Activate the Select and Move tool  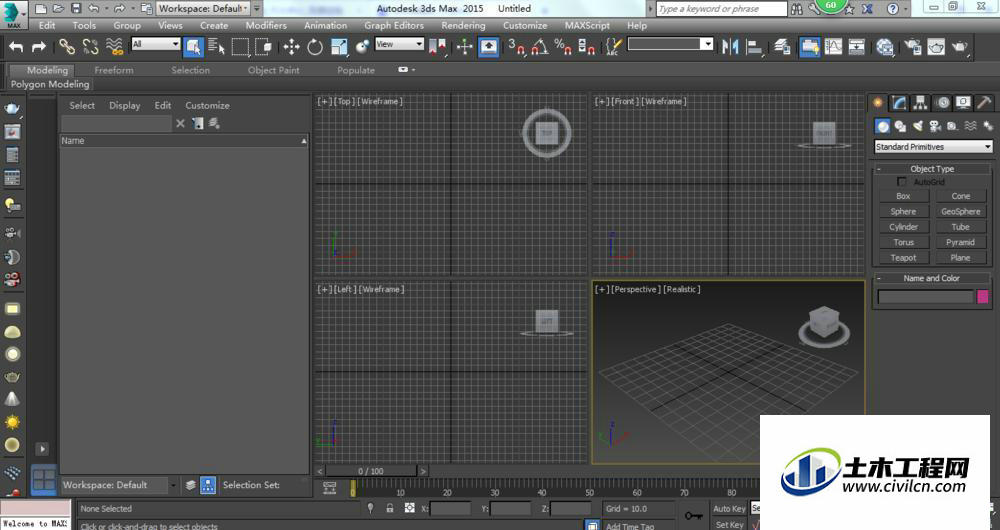291,47
